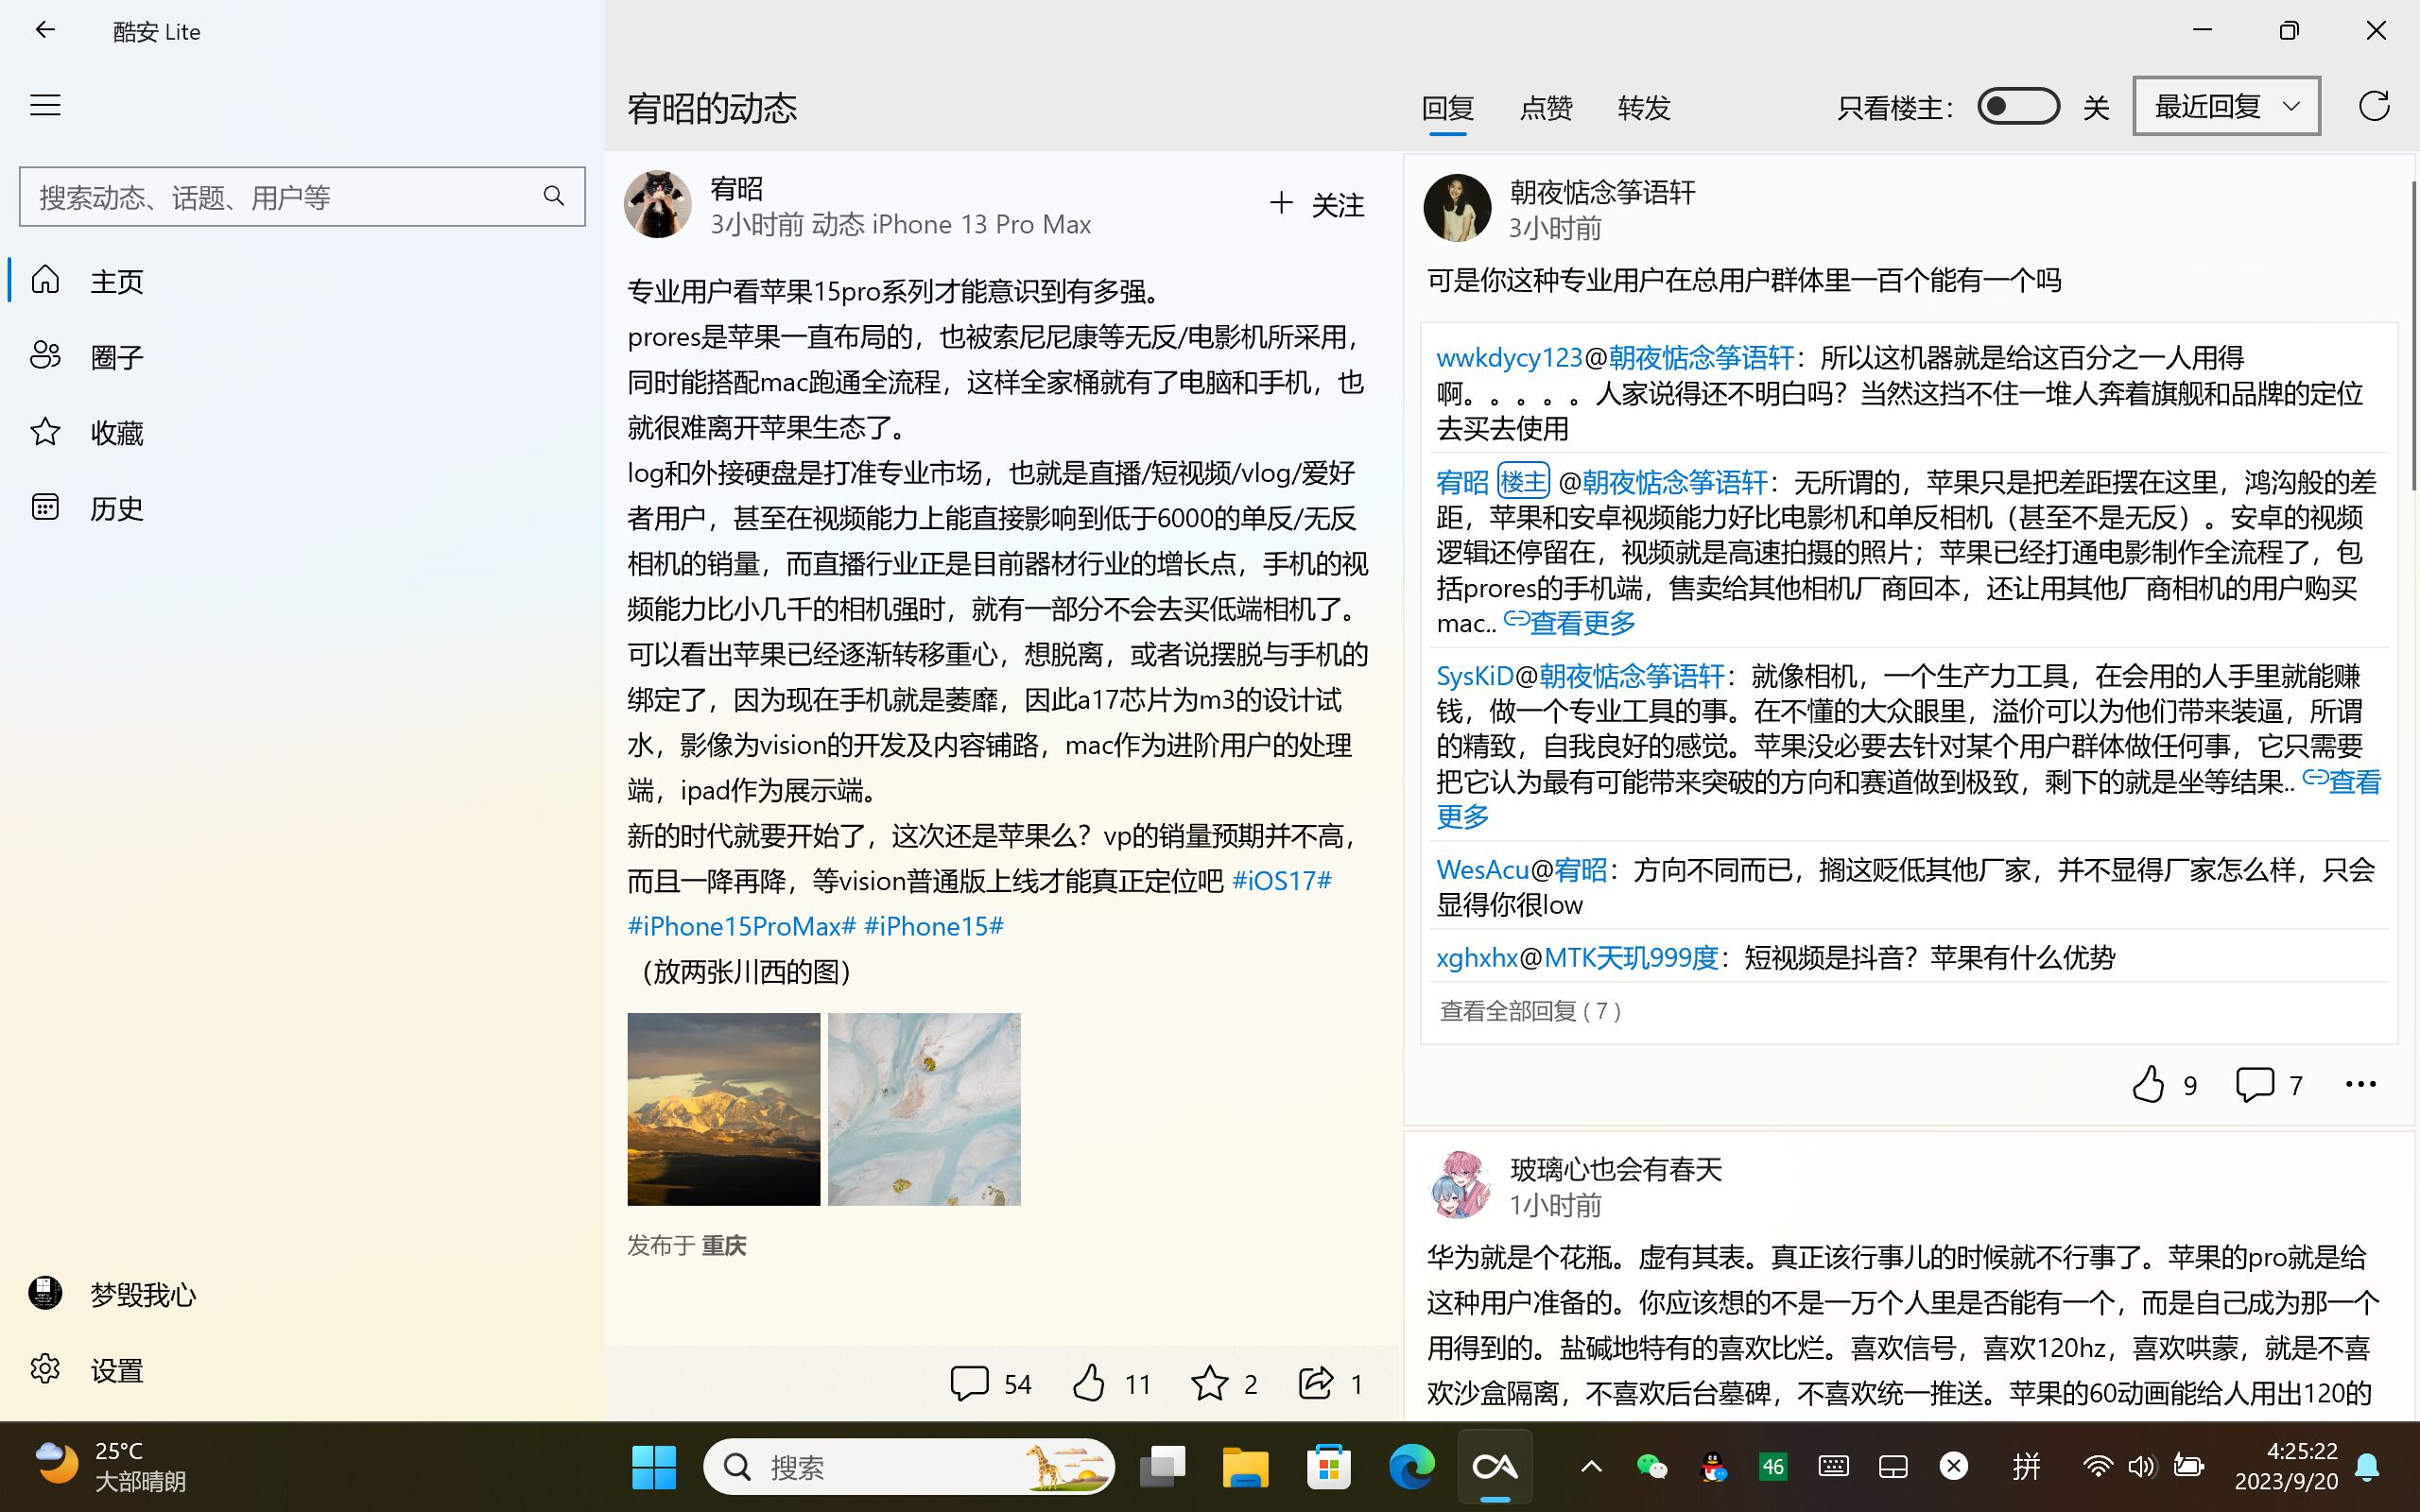Open the hamburger navigation menu
2420x1512 pixels.
click(45, 105)
